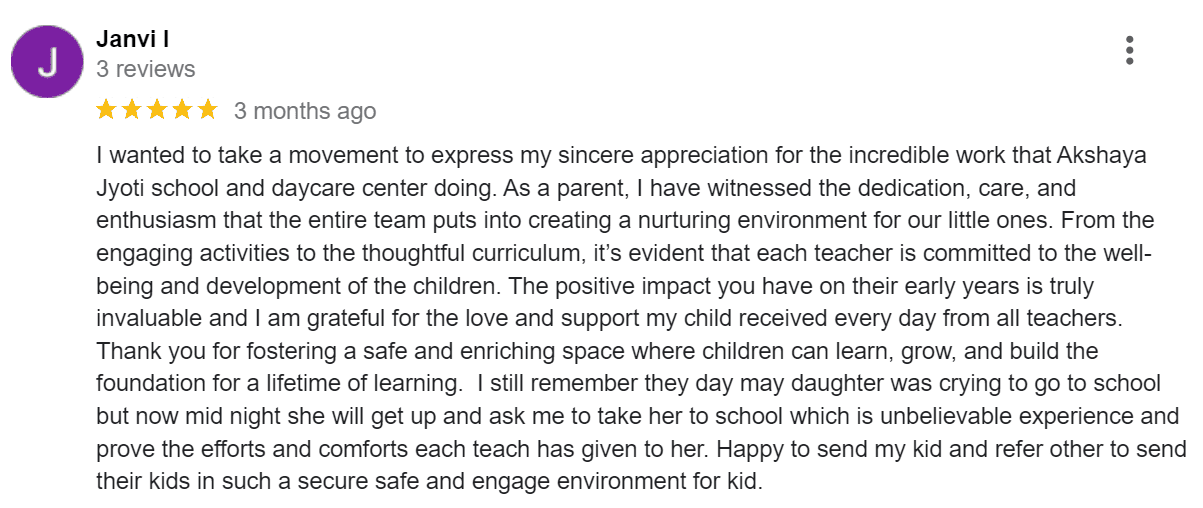This screenshot has width=1203, height=508.
Task: Click the fourth yellow rating star
Action: coord(182,109)
